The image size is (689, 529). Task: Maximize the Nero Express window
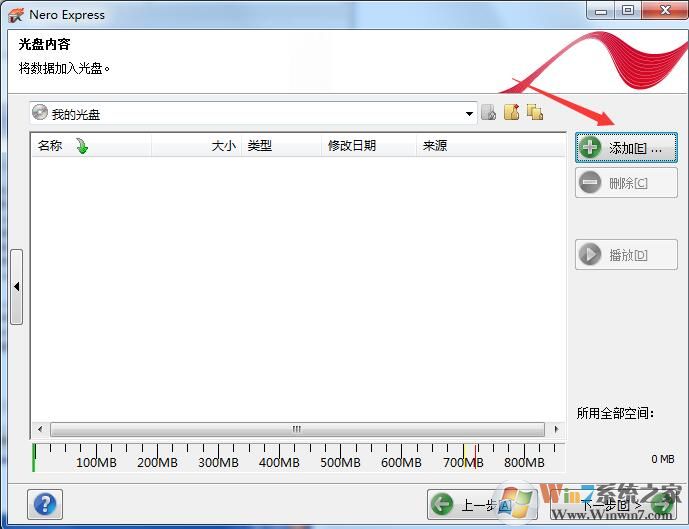628,11
